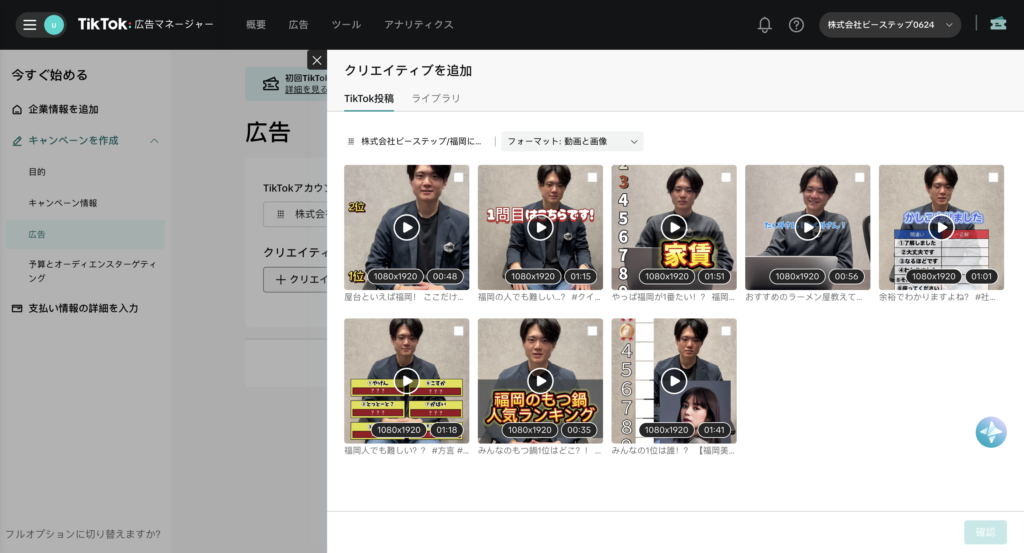The height and width of the screenshot is (553, 1024).
Task: Select checkbox on 福岡人でも難しい 方言 video
Action: (x=458, y=331)
